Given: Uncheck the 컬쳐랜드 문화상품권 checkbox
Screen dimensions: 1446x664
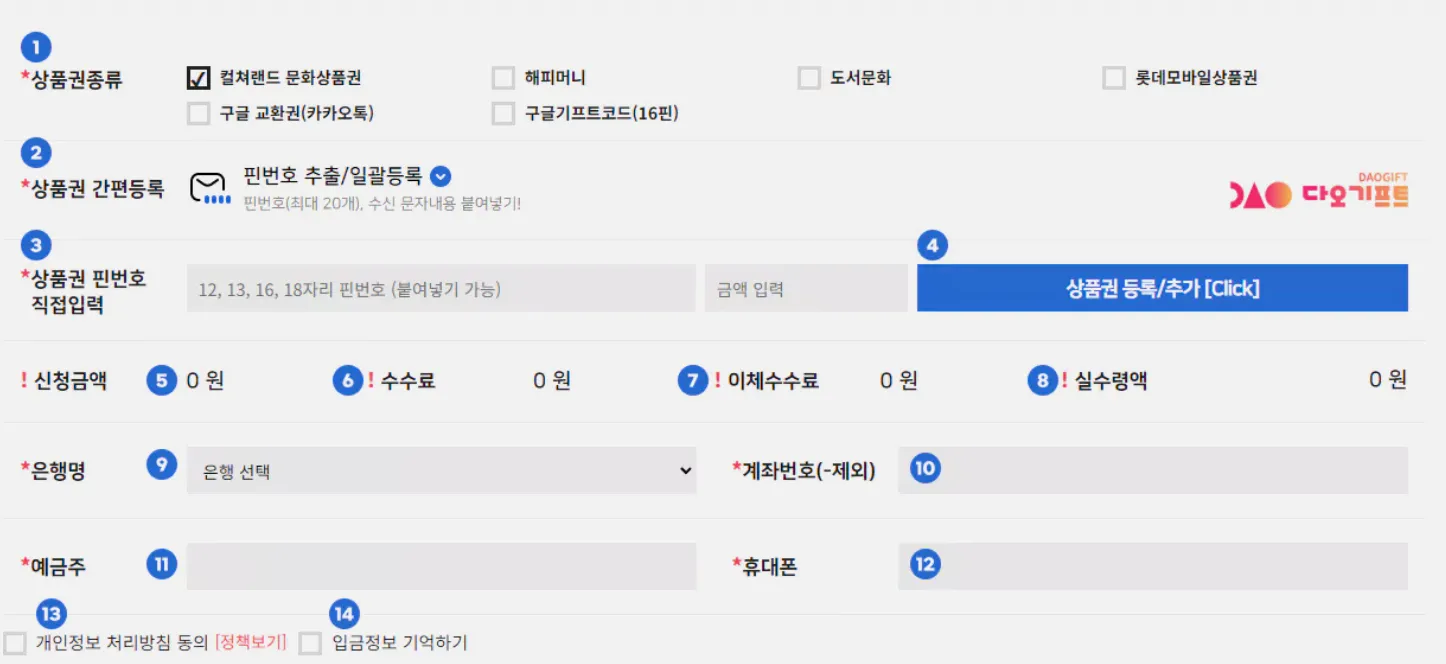Looking at the screenshot, I should click(198, 78).
